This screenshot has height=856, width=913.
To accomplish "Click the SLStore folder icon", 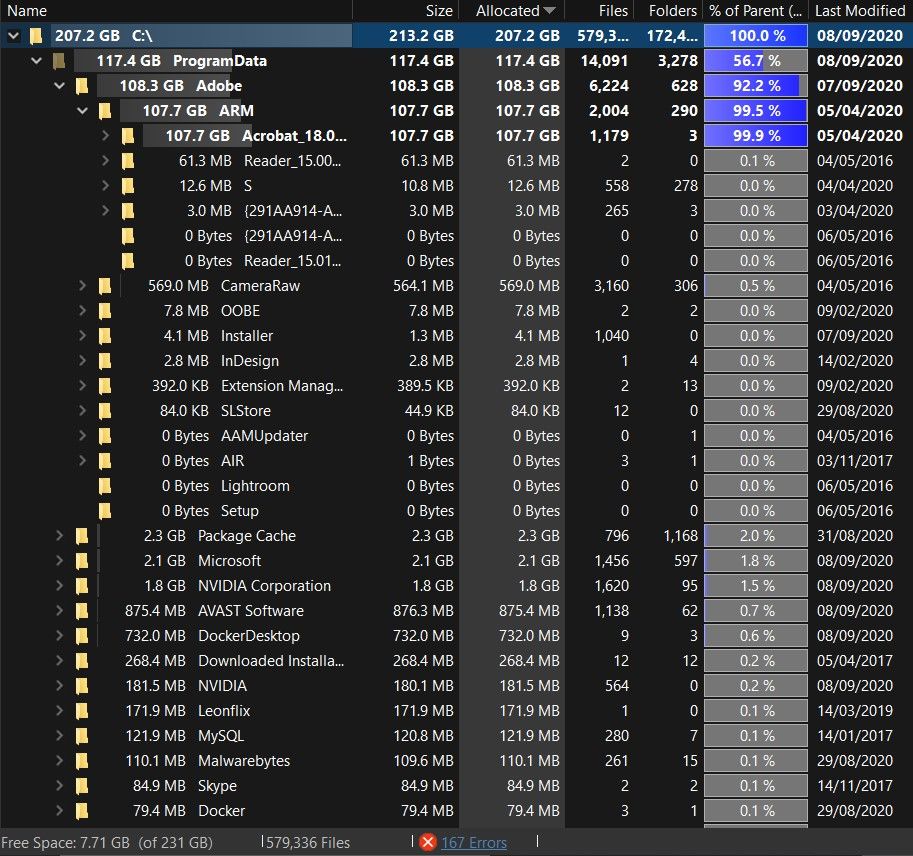I will pyautogui.click(x=105, y=411).
